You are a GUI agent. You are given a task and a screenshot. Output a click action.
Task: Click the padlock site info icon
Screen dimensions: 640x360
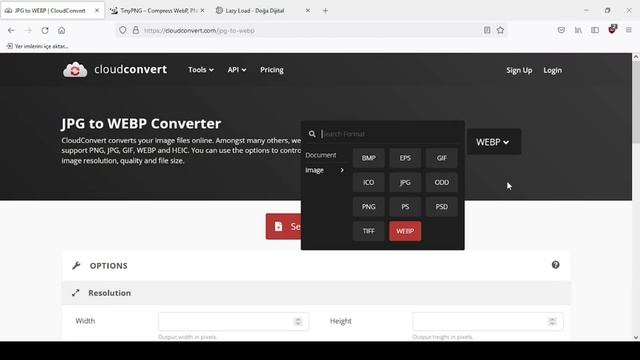136,30
